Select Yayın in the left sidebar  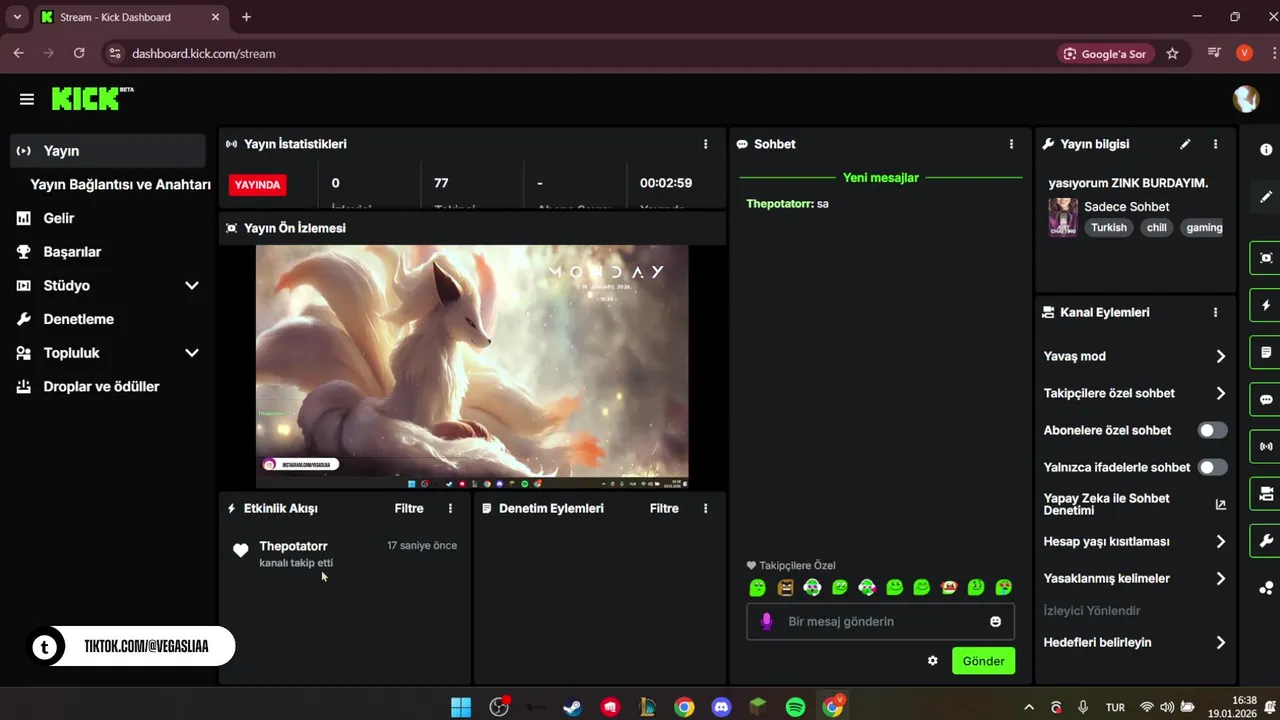(x=108, y=151)
